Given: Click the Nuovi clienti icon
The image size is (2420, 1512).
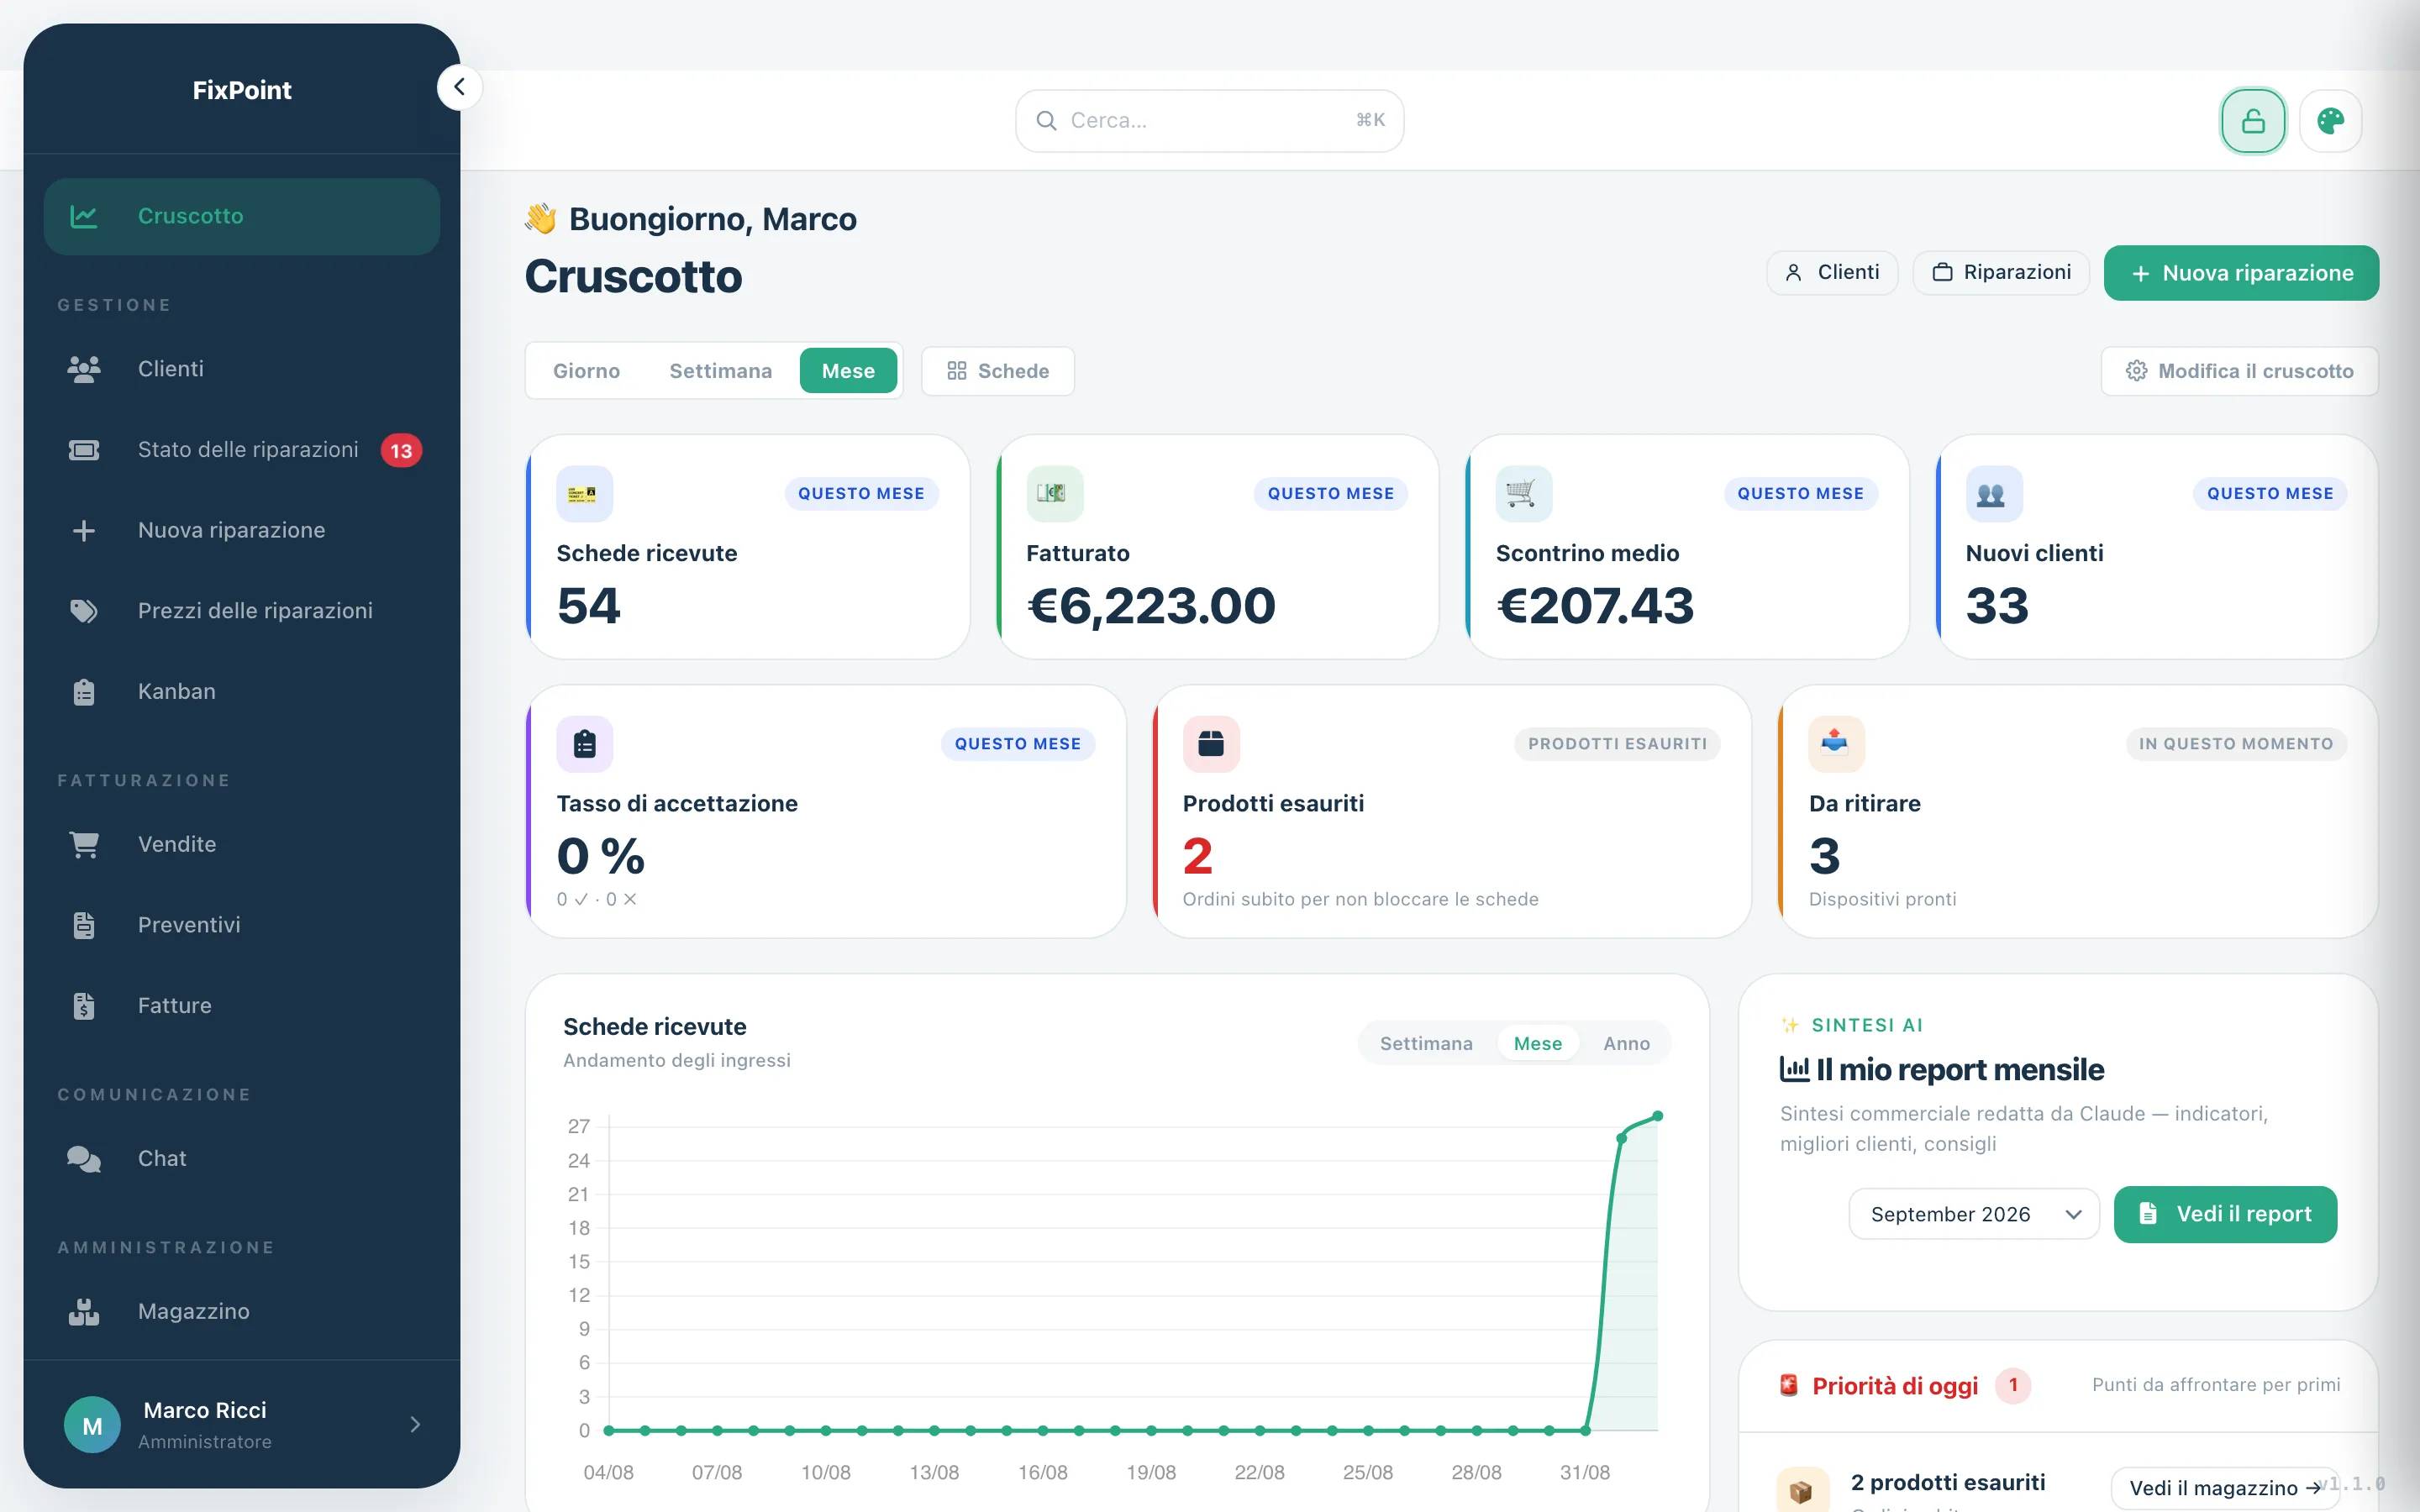Looking at the screenshot, I should pyautogui.click(x=1993, y=494).
